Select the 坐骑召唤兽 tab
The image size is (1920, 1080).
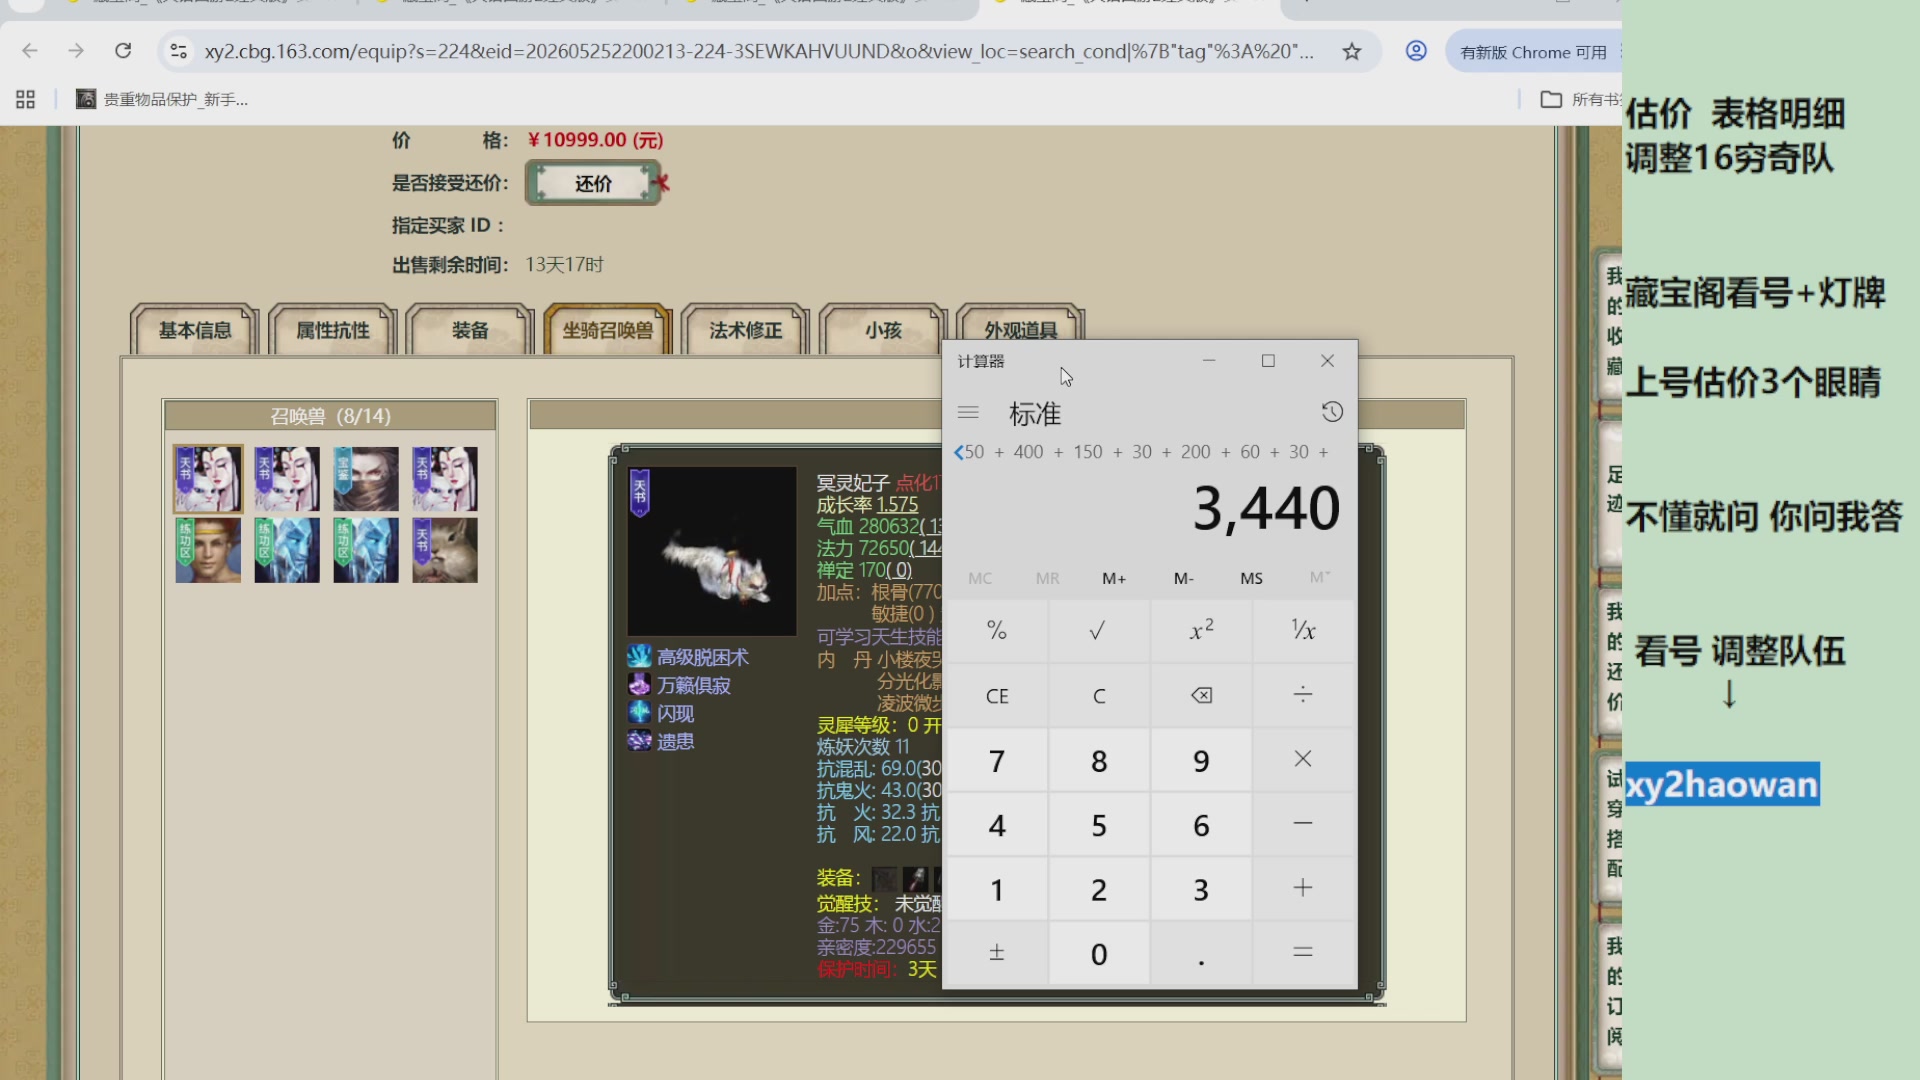[608, 330]
